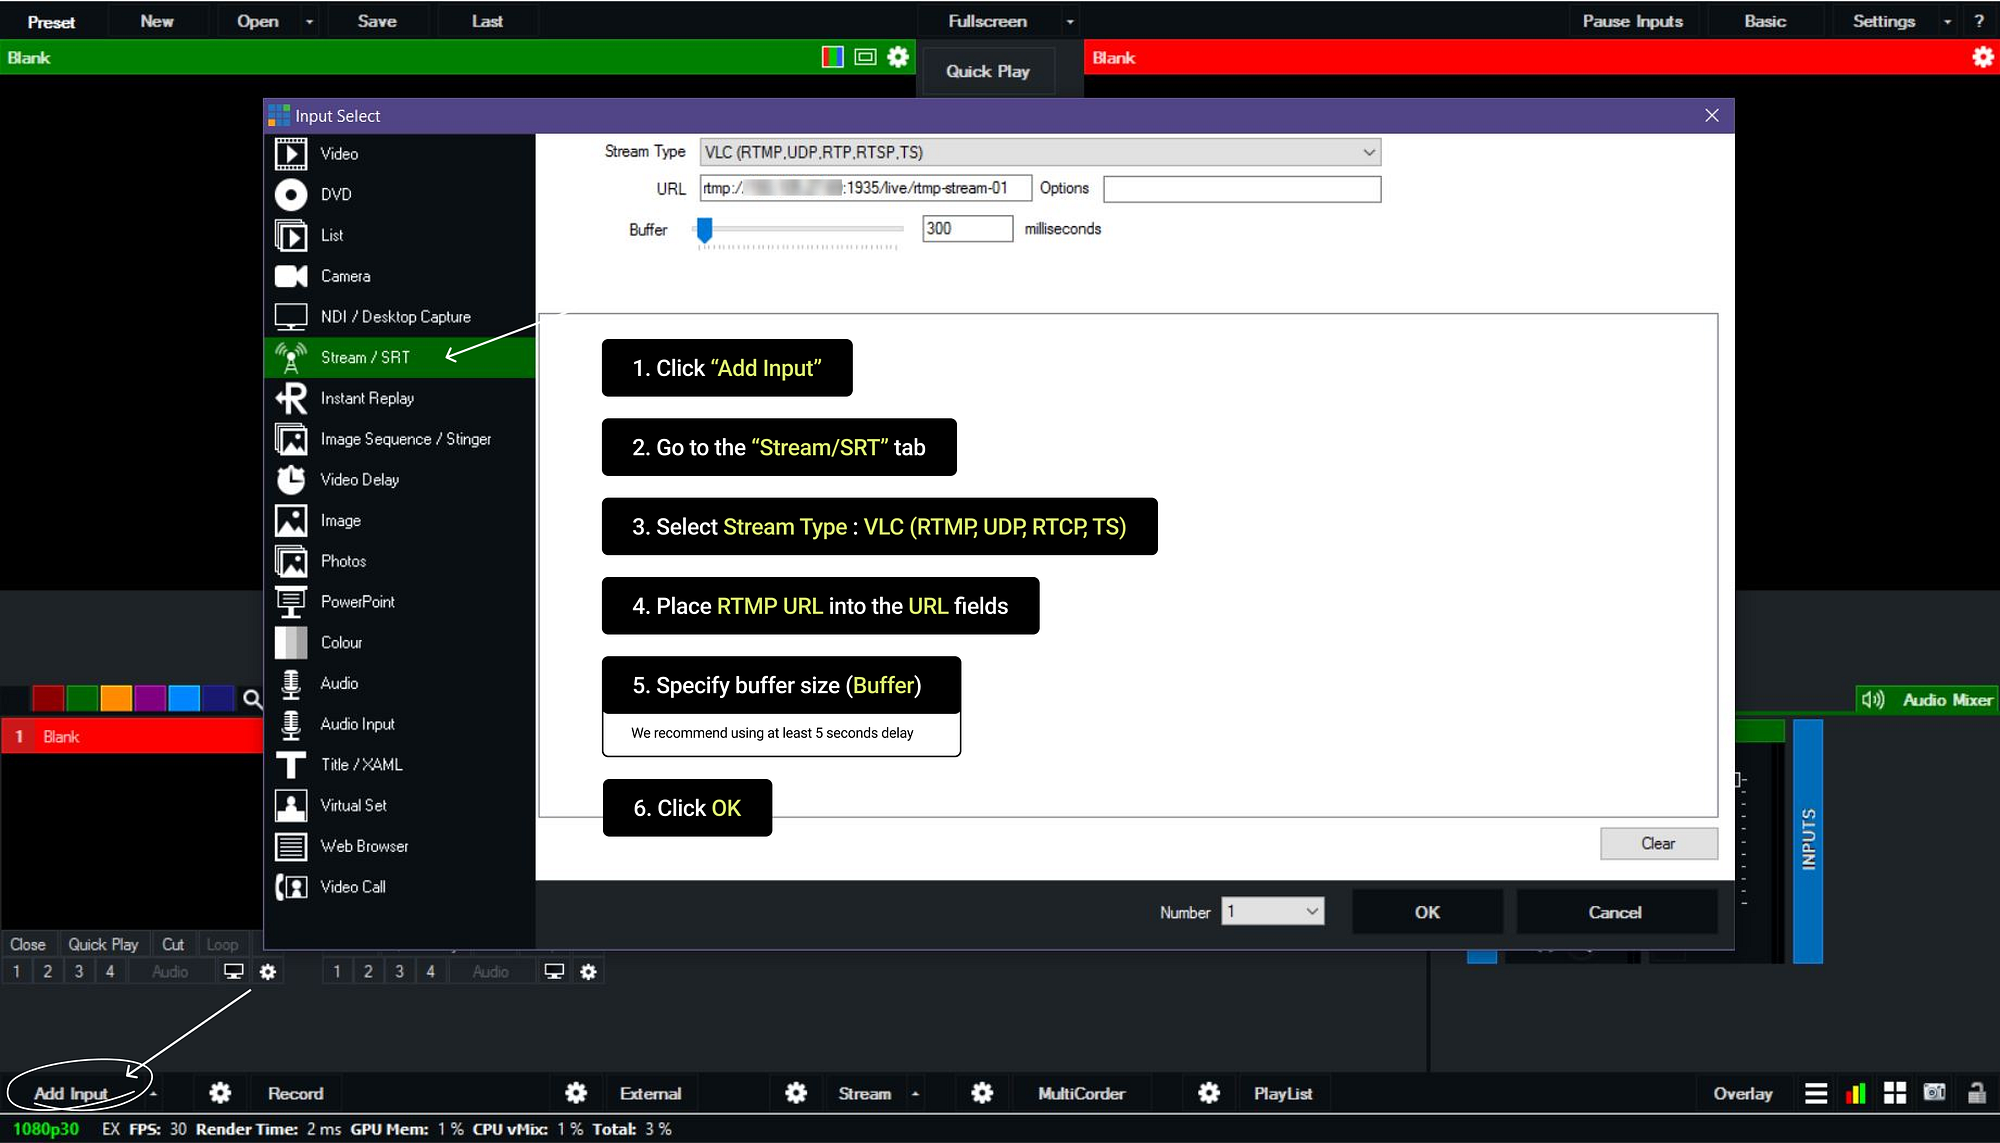Screen dimensions: 2000x1143
Task: Open output window settings gear
Action: (x=1983, y=58)
